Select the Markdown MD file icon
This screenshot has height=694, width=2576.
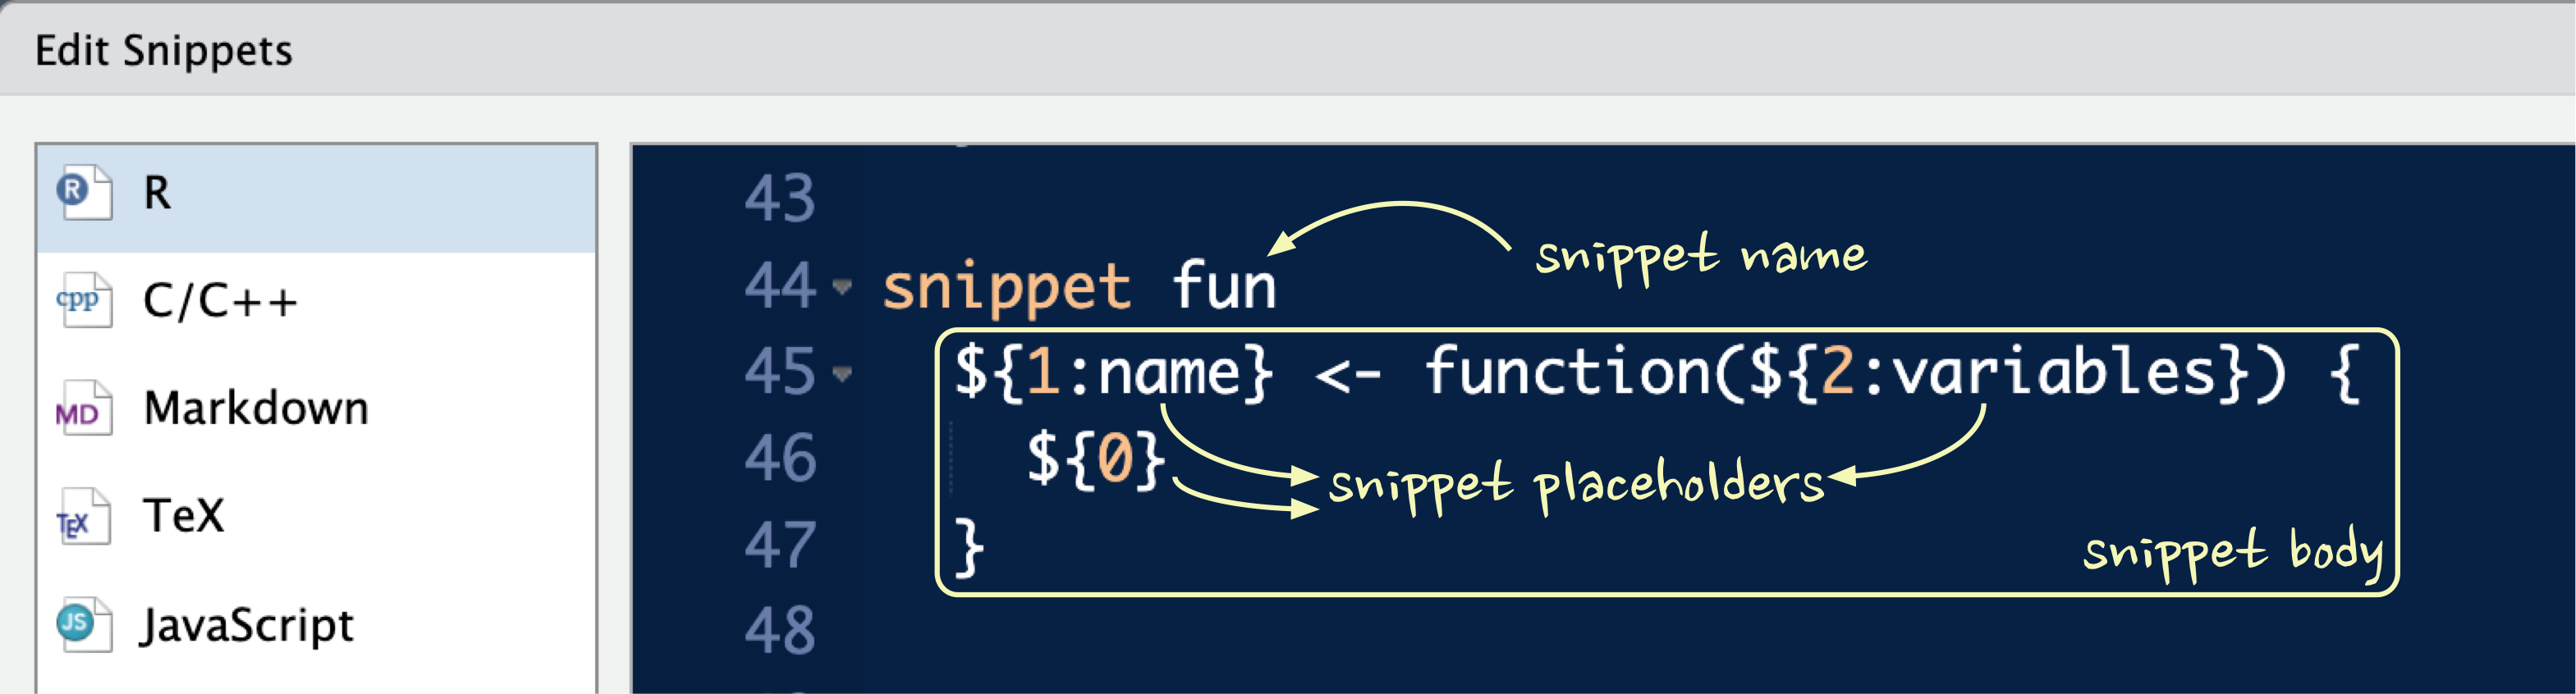(84, 409)
